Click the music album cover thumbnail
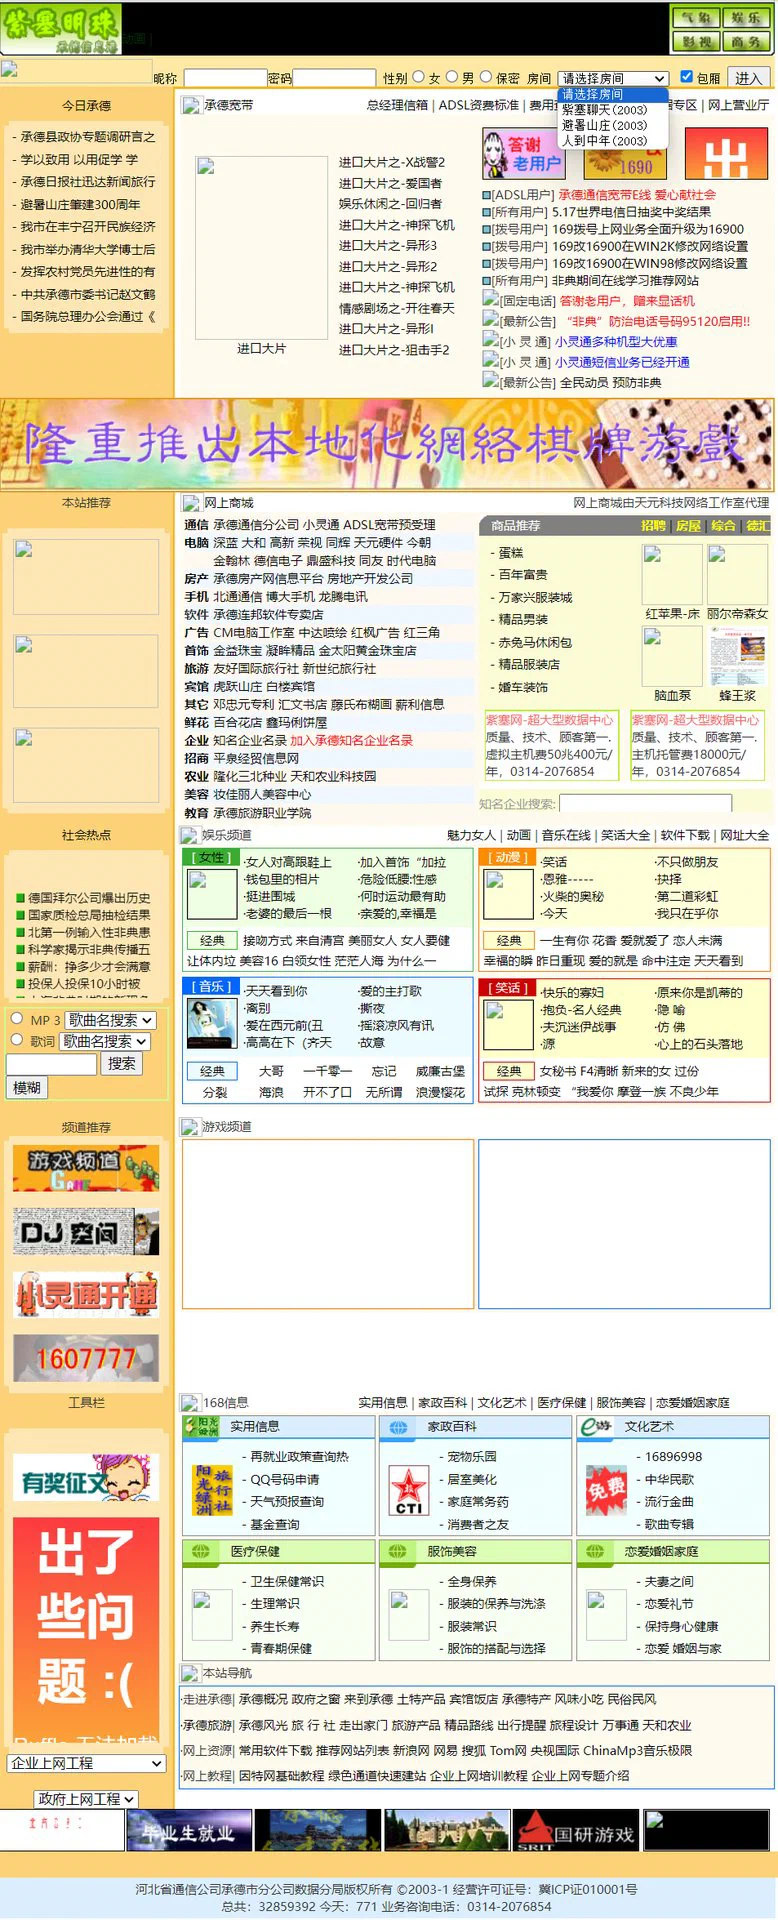 click(212, 1023)
